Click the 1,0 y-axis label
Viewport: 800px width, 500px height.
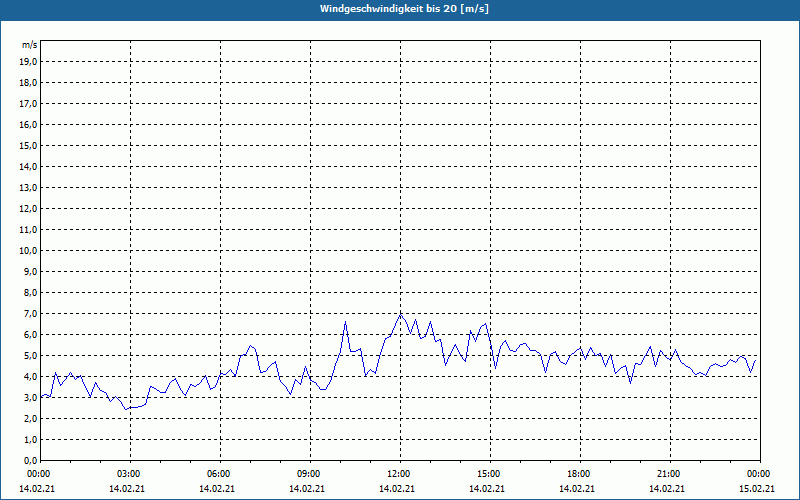pyautogui.click(x=31, y=440)
